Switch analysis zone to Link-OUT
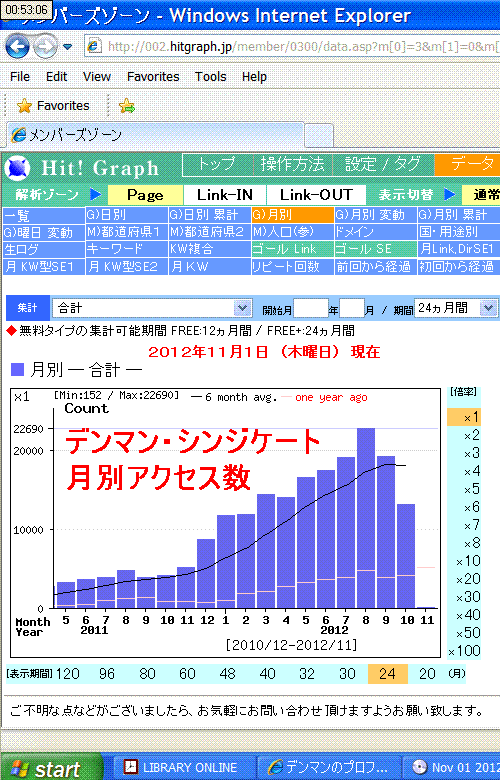Image resolution: width=500 pixels, height=780 pixels. tap(316, 195)
